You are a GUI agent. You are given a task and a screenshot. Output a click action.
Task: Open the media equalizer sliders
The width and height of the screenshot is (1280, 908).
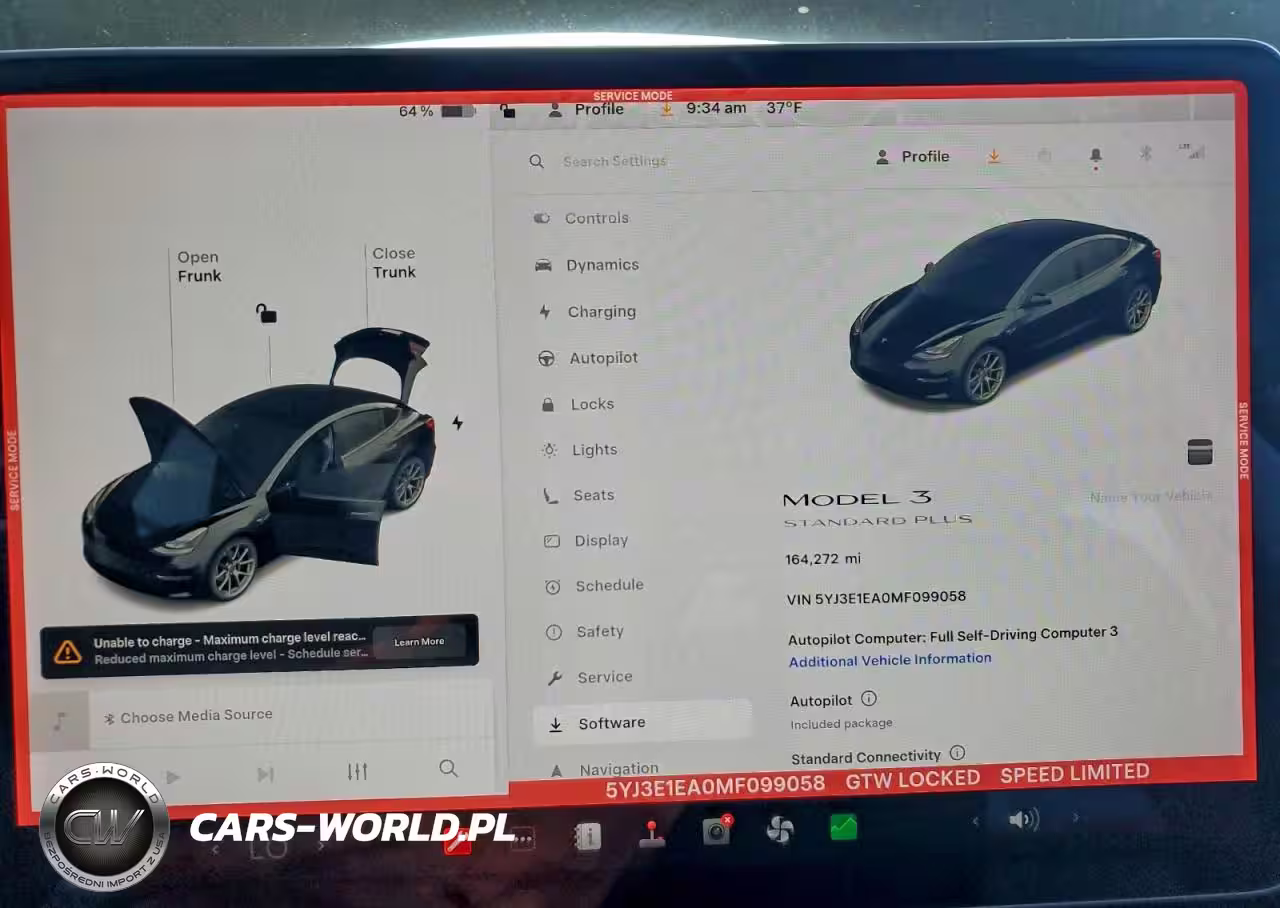coord(357,771)
